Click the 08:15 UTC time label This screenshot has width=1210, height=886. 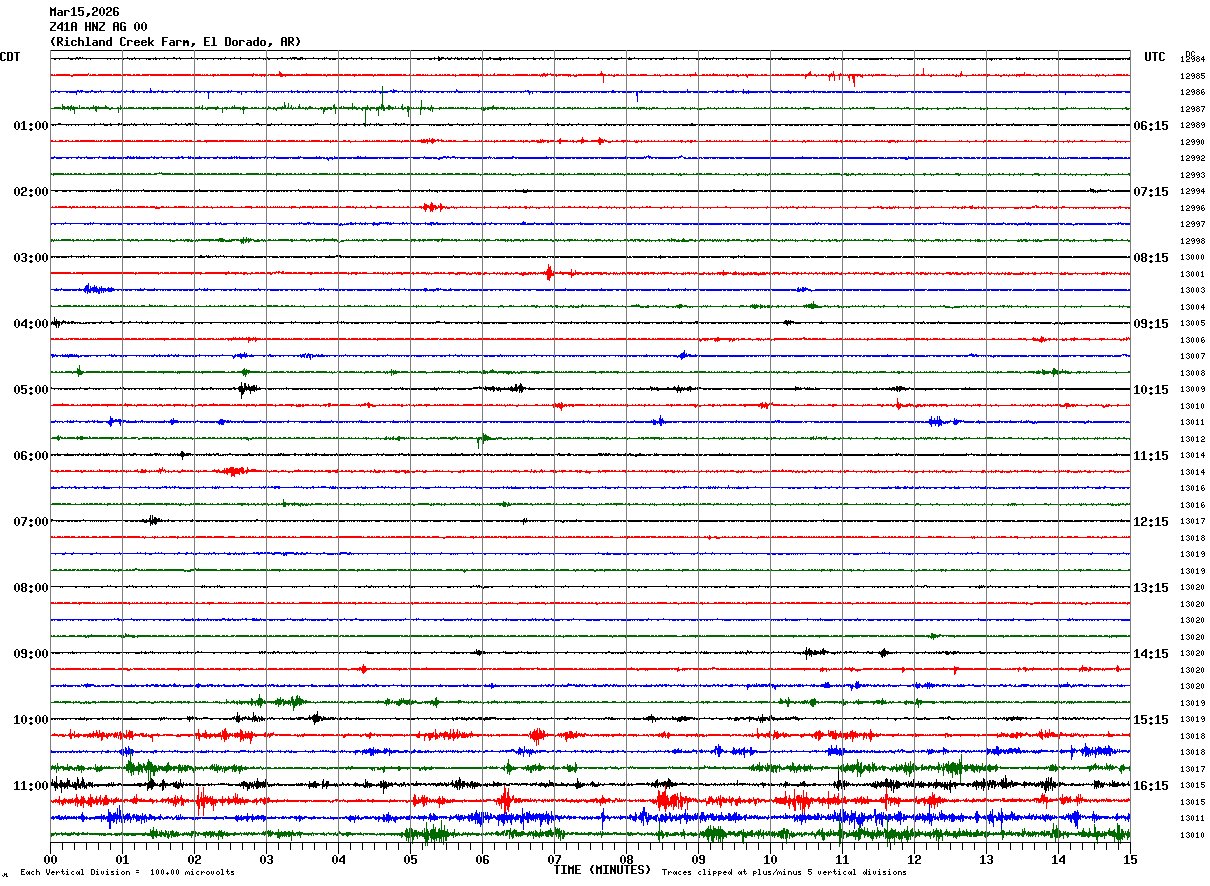click(1151, 258)
